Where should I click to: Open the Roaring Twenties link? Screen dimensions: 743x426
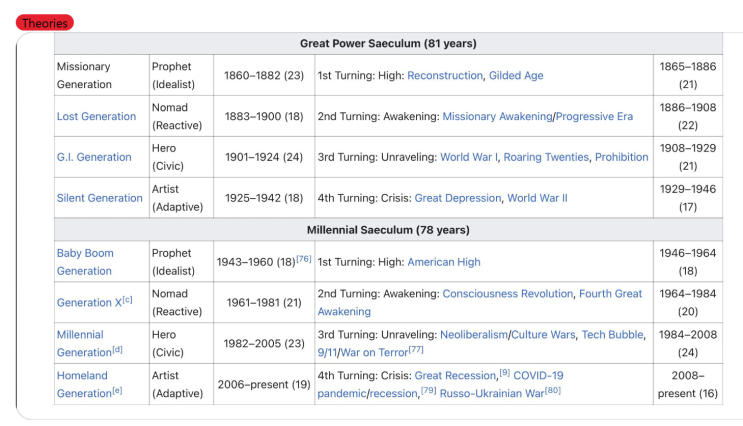546,157
